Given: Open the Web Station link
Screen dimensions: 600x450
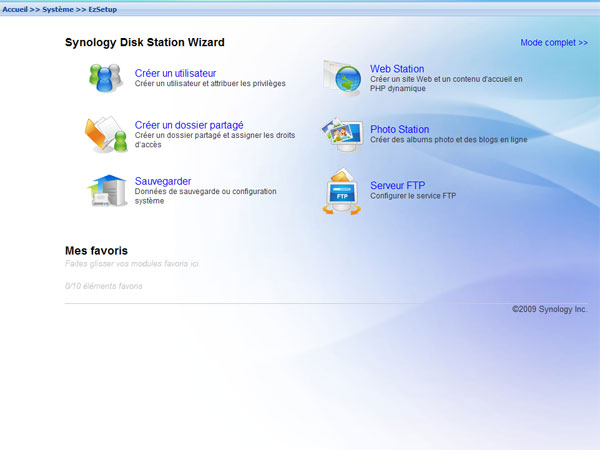Looking at the screenshot, I should (x=397, y=69).
